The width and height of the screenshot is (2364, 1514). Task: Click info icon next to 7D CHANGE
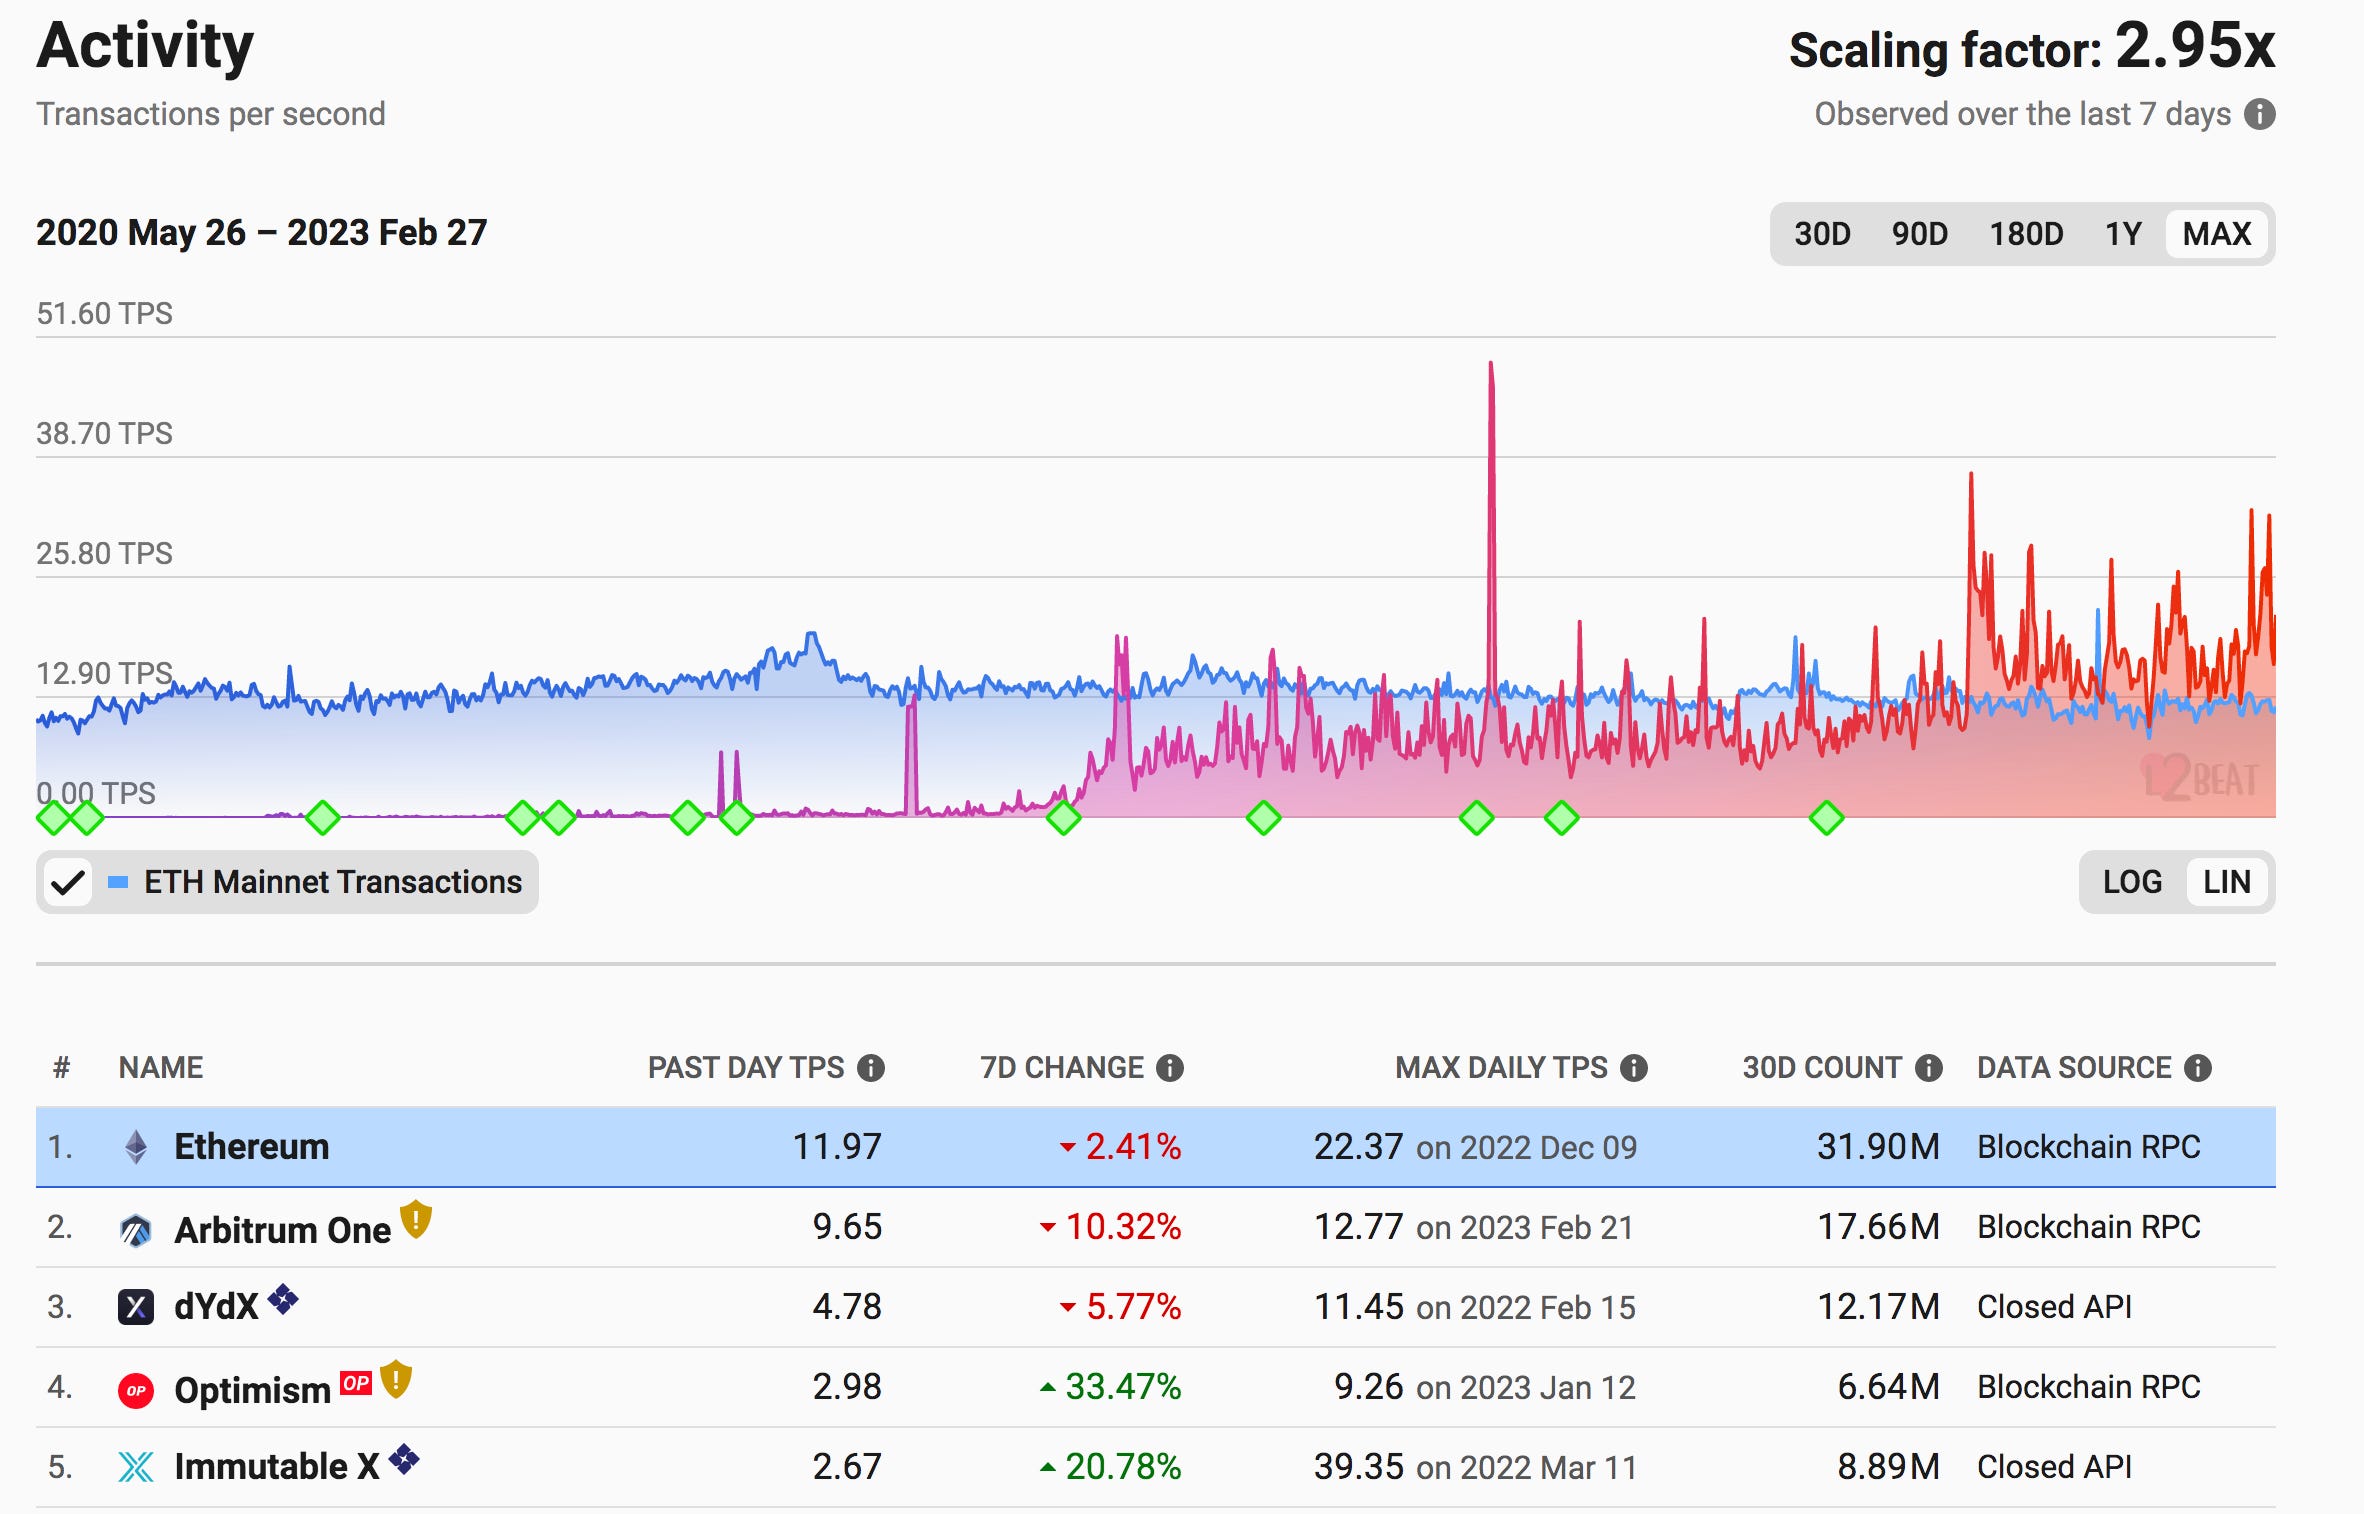(1170, 1068)
